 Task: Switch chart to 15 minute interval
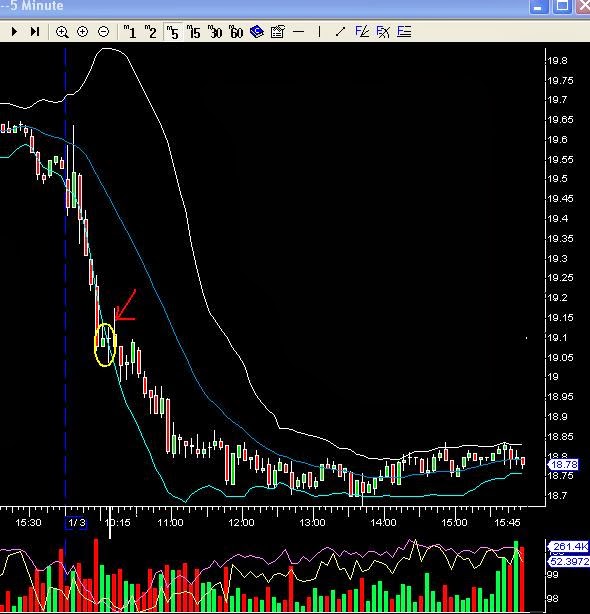[x=193, y=32]
